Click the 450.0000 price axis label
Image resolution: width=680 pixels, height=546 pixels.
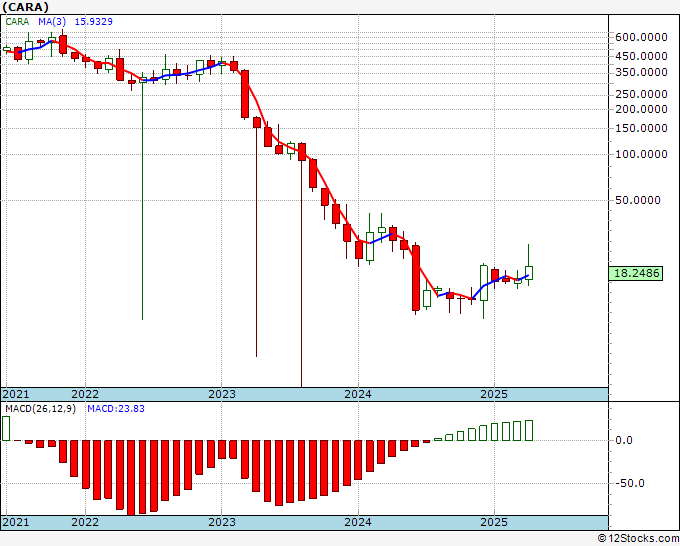(x=641, y=56)
